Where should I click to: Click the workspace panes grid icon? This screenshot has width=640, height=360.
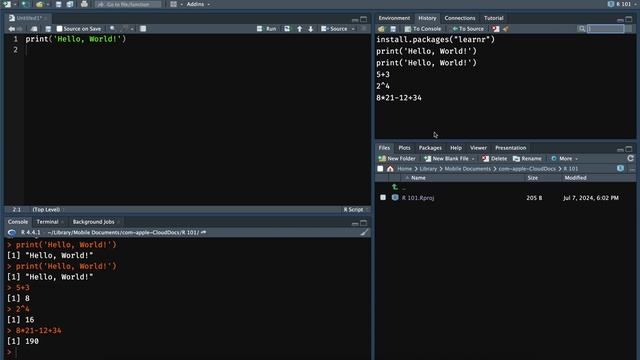[x=173, y=4]
